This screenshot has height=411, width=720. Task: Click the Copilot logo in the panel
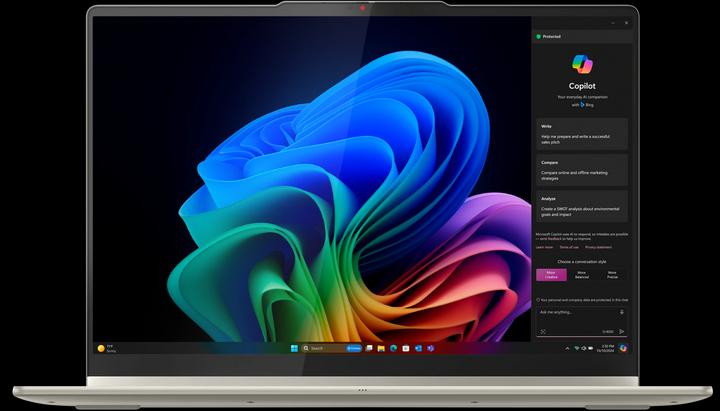(x=582, y=64)
